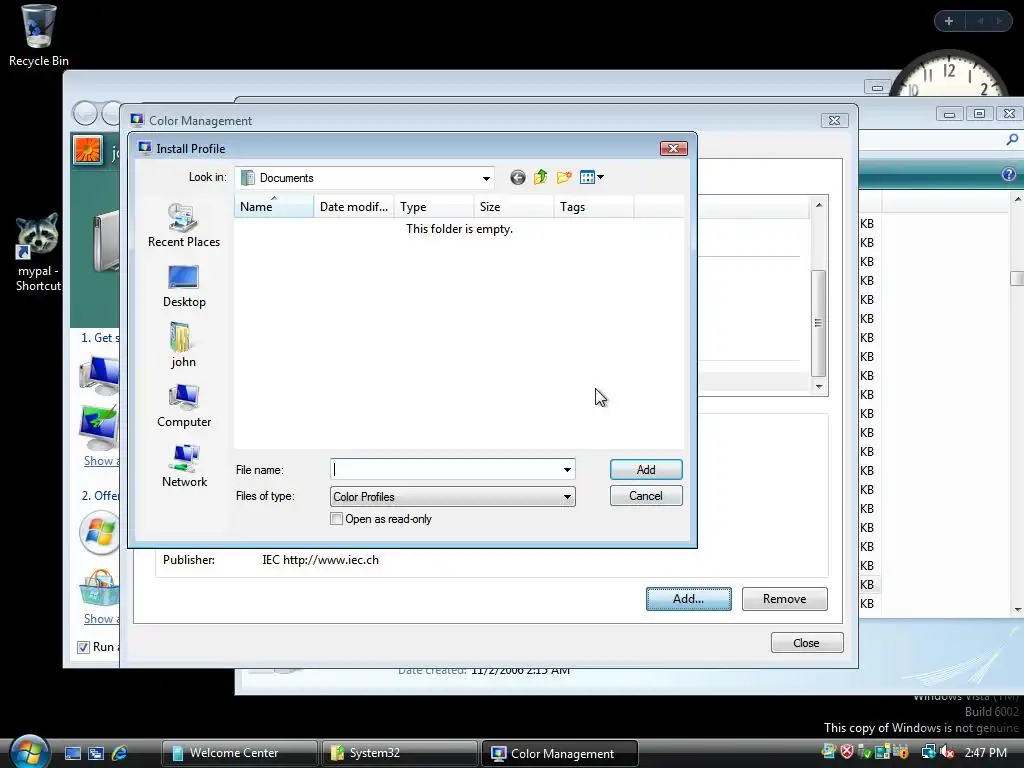Open Recycle Bin on the desktop
The width and height of the screenshot is (1024, 768).
point(39,35)
